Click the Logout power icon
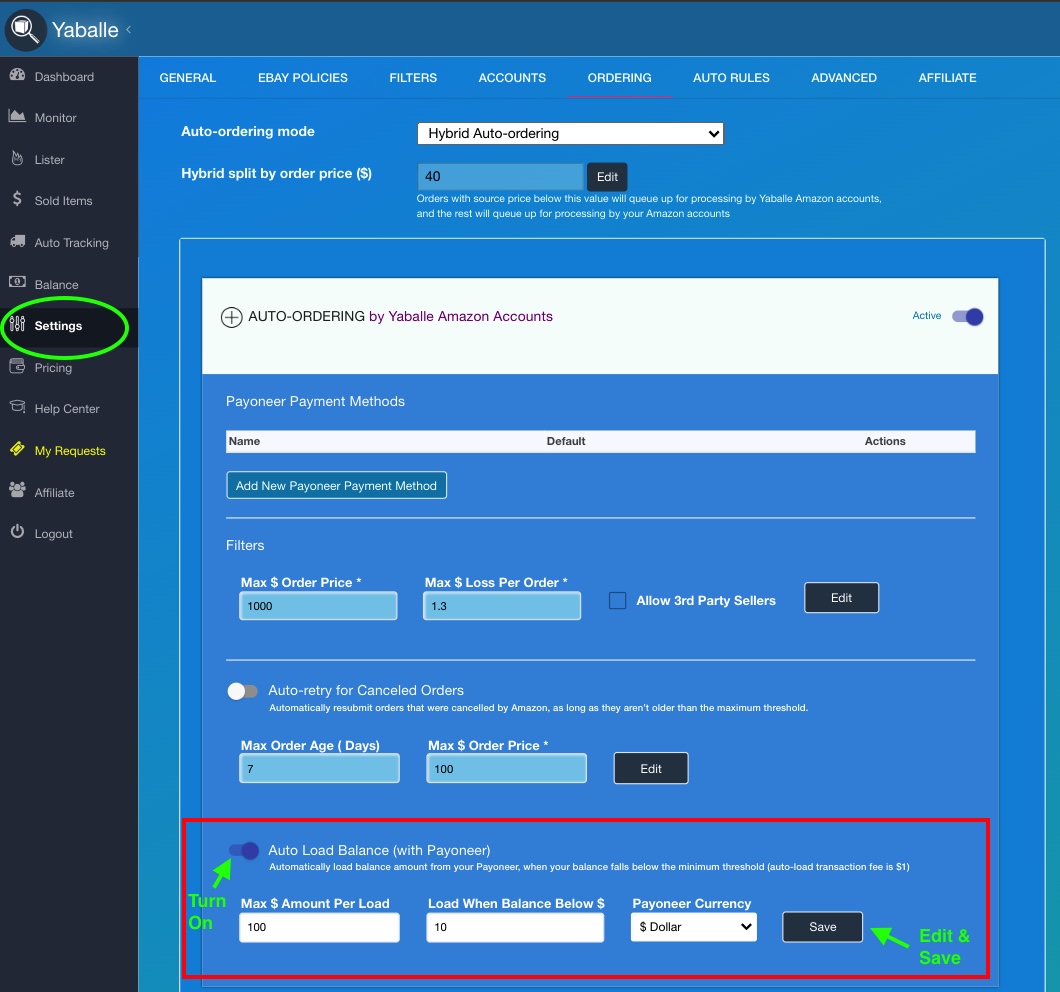The image size is (1060, 992). click(18, 532)
